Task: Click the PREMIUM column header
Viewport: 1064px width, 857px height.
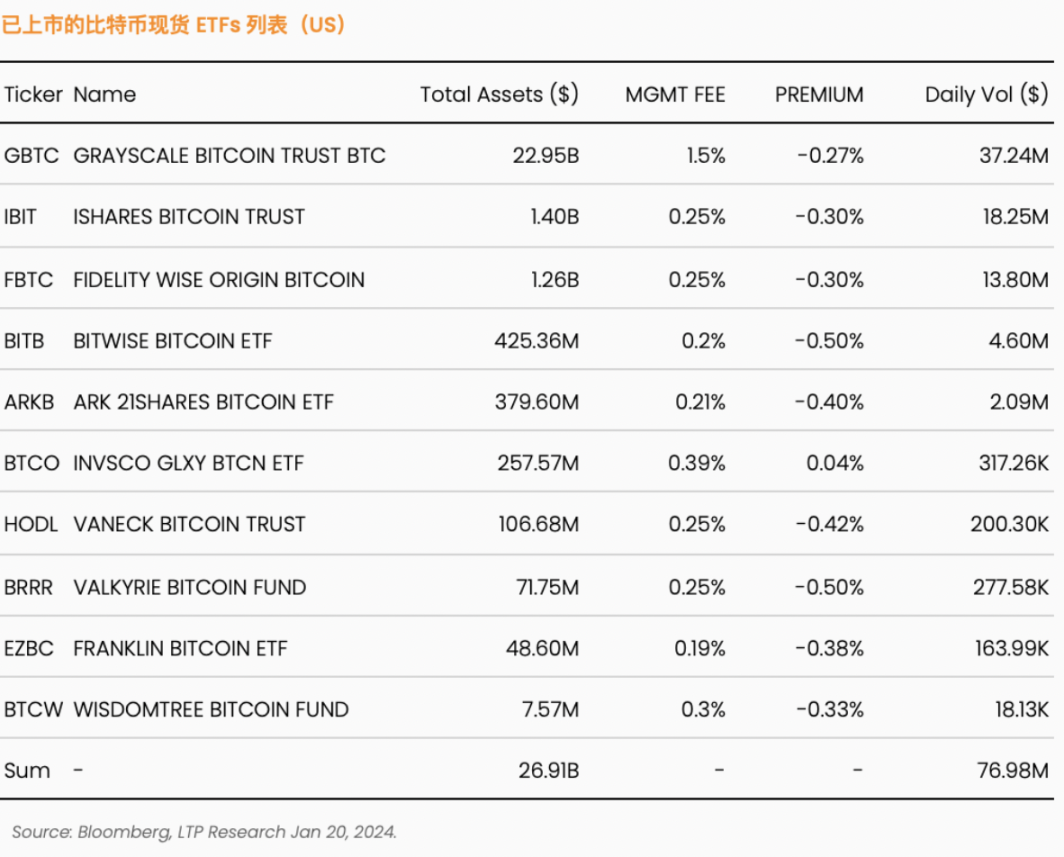Action: point(819,94)
